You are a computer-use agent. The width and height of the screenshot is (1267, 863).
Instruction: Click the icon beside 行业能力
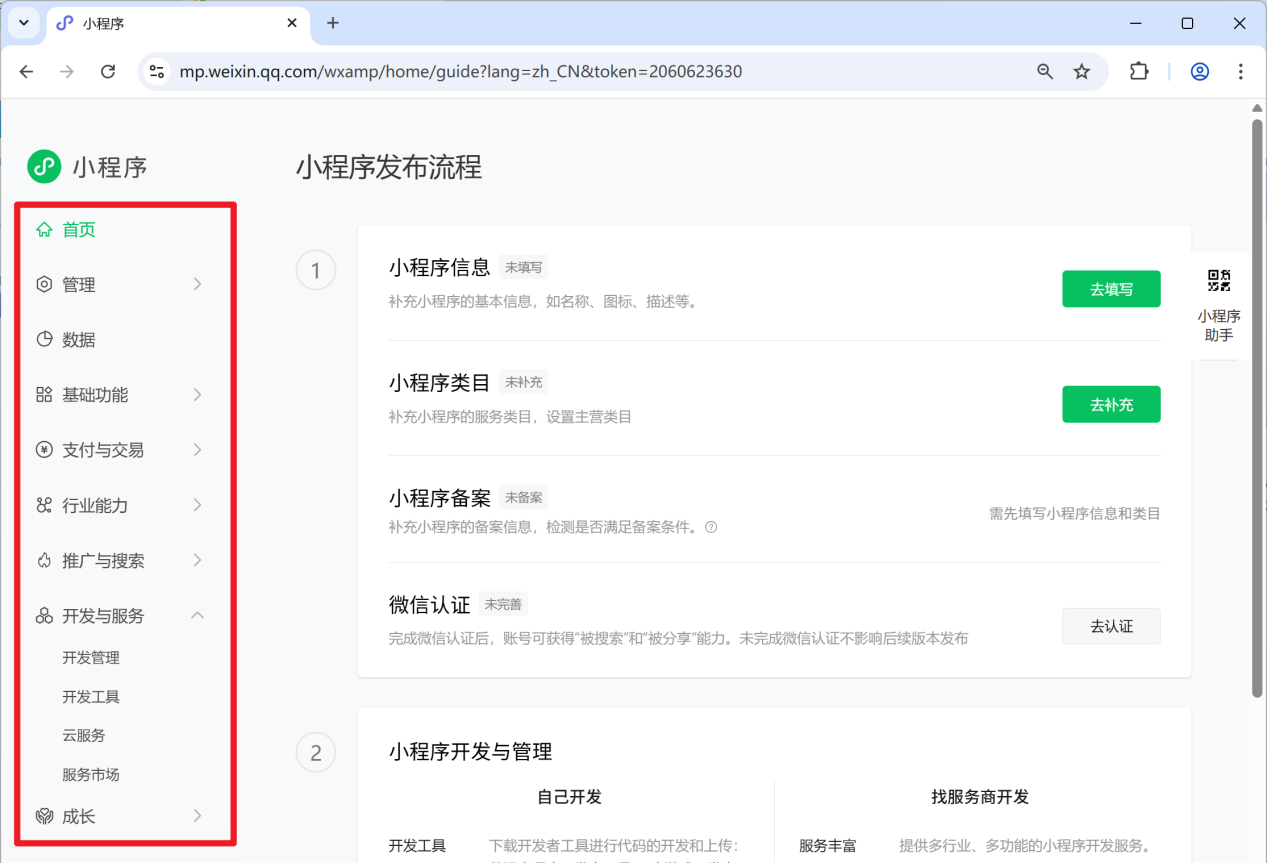pos(44,505)
